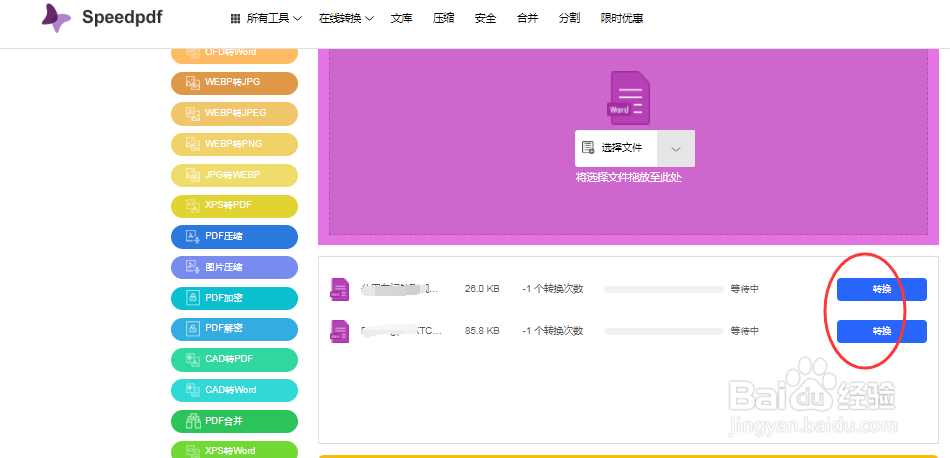The image size is (950, 458).
Task: Click the file icon in 选择文件 button
Action: pyautogui.click(x=588, y=148)
